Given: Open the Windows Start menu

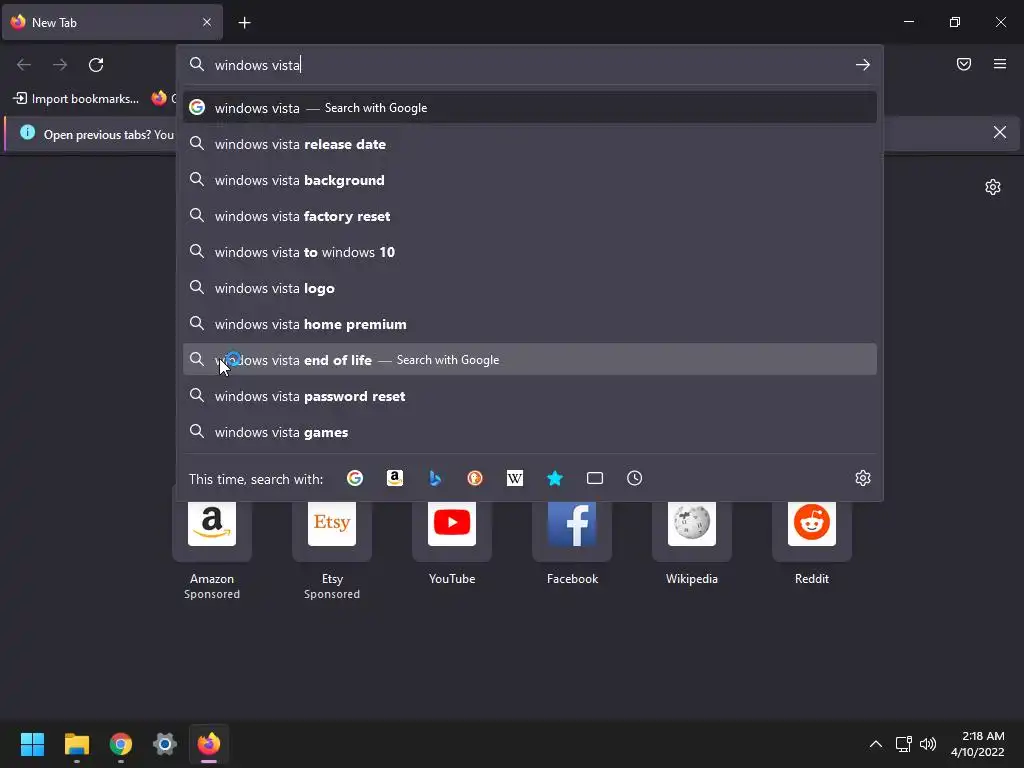Looking at the screenshot, I should (x=32, y=743).
